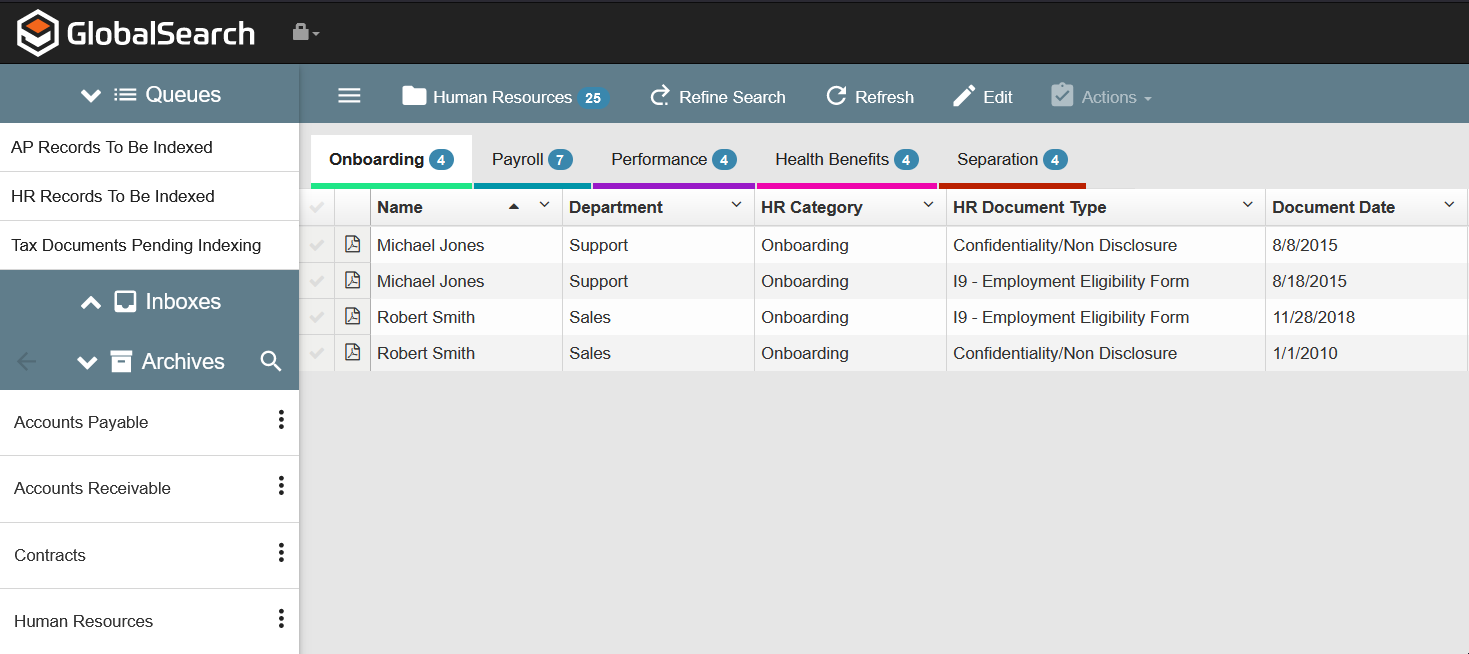Screen dimensions: 1469x654
Task: Open PDF icon for Michael Jones Confidentiality row
Action: (x=352, y=245)
